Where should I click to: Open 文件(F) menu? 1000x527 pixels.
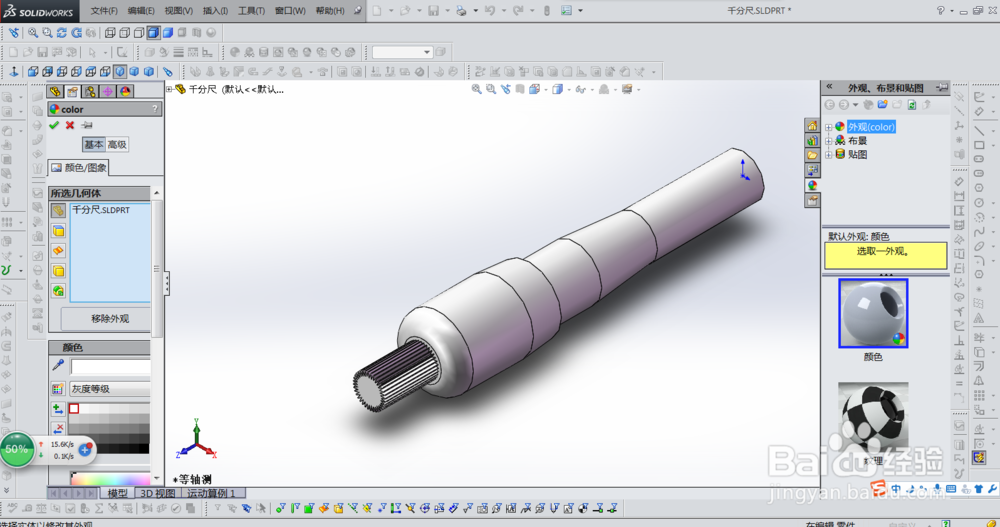click(104, 11)
